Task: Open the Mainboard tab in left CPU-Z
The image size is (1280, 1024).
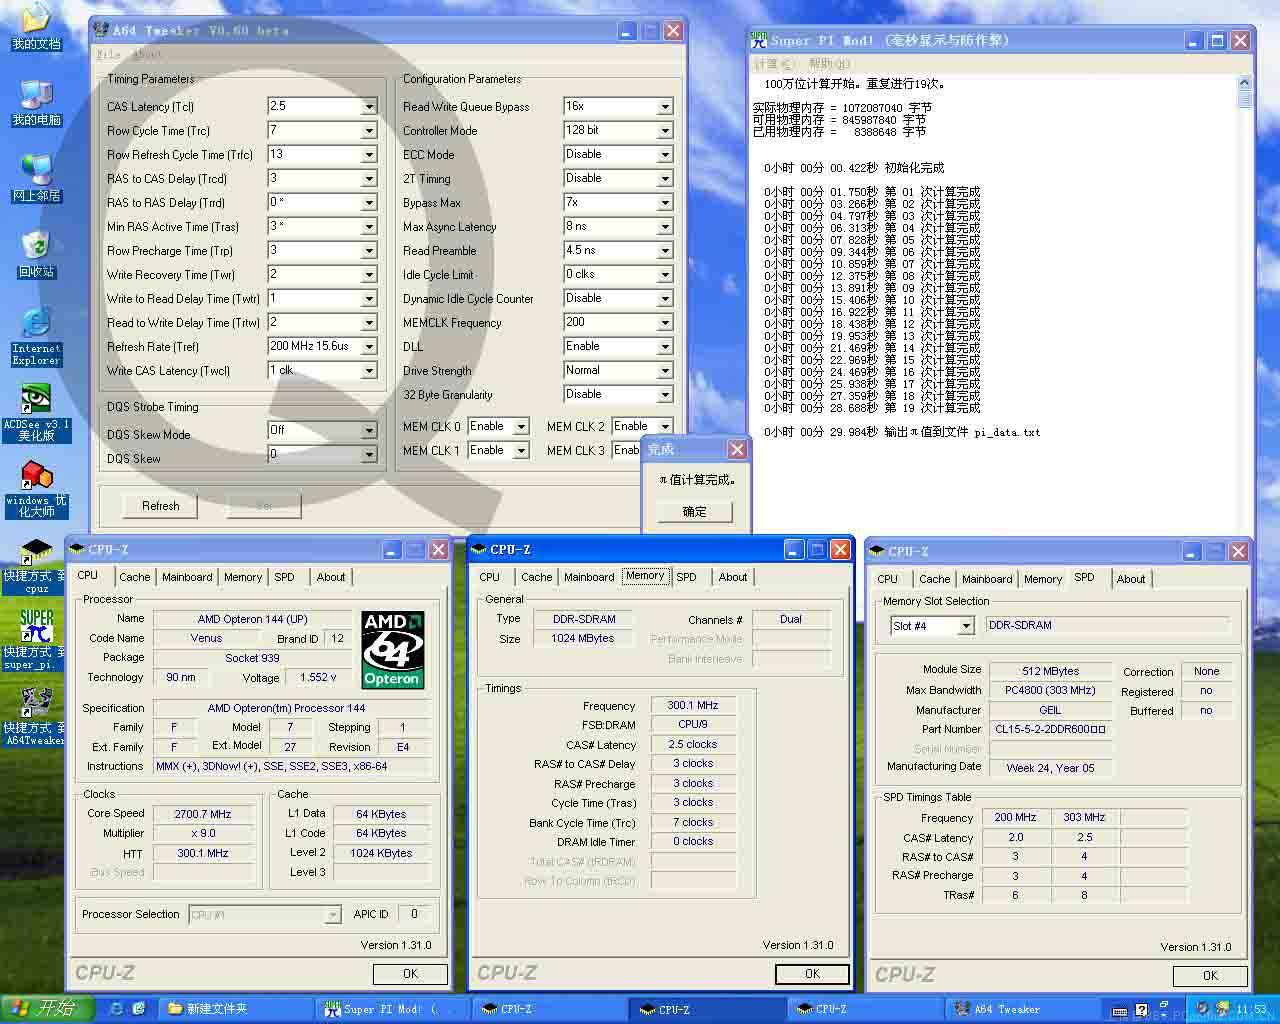Action: [187, 577]
